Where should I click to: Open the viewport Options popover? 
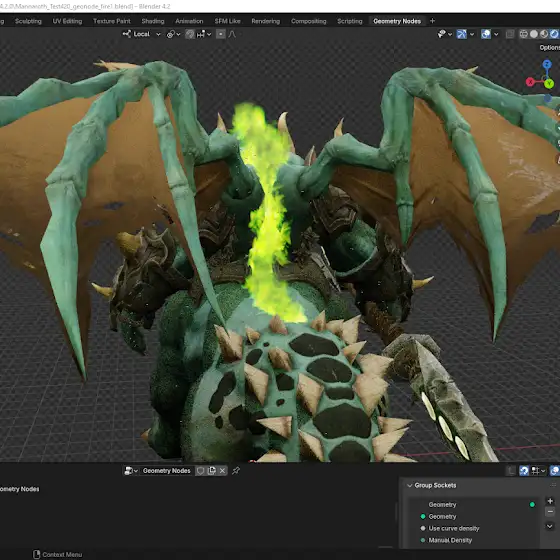[549, 48]
